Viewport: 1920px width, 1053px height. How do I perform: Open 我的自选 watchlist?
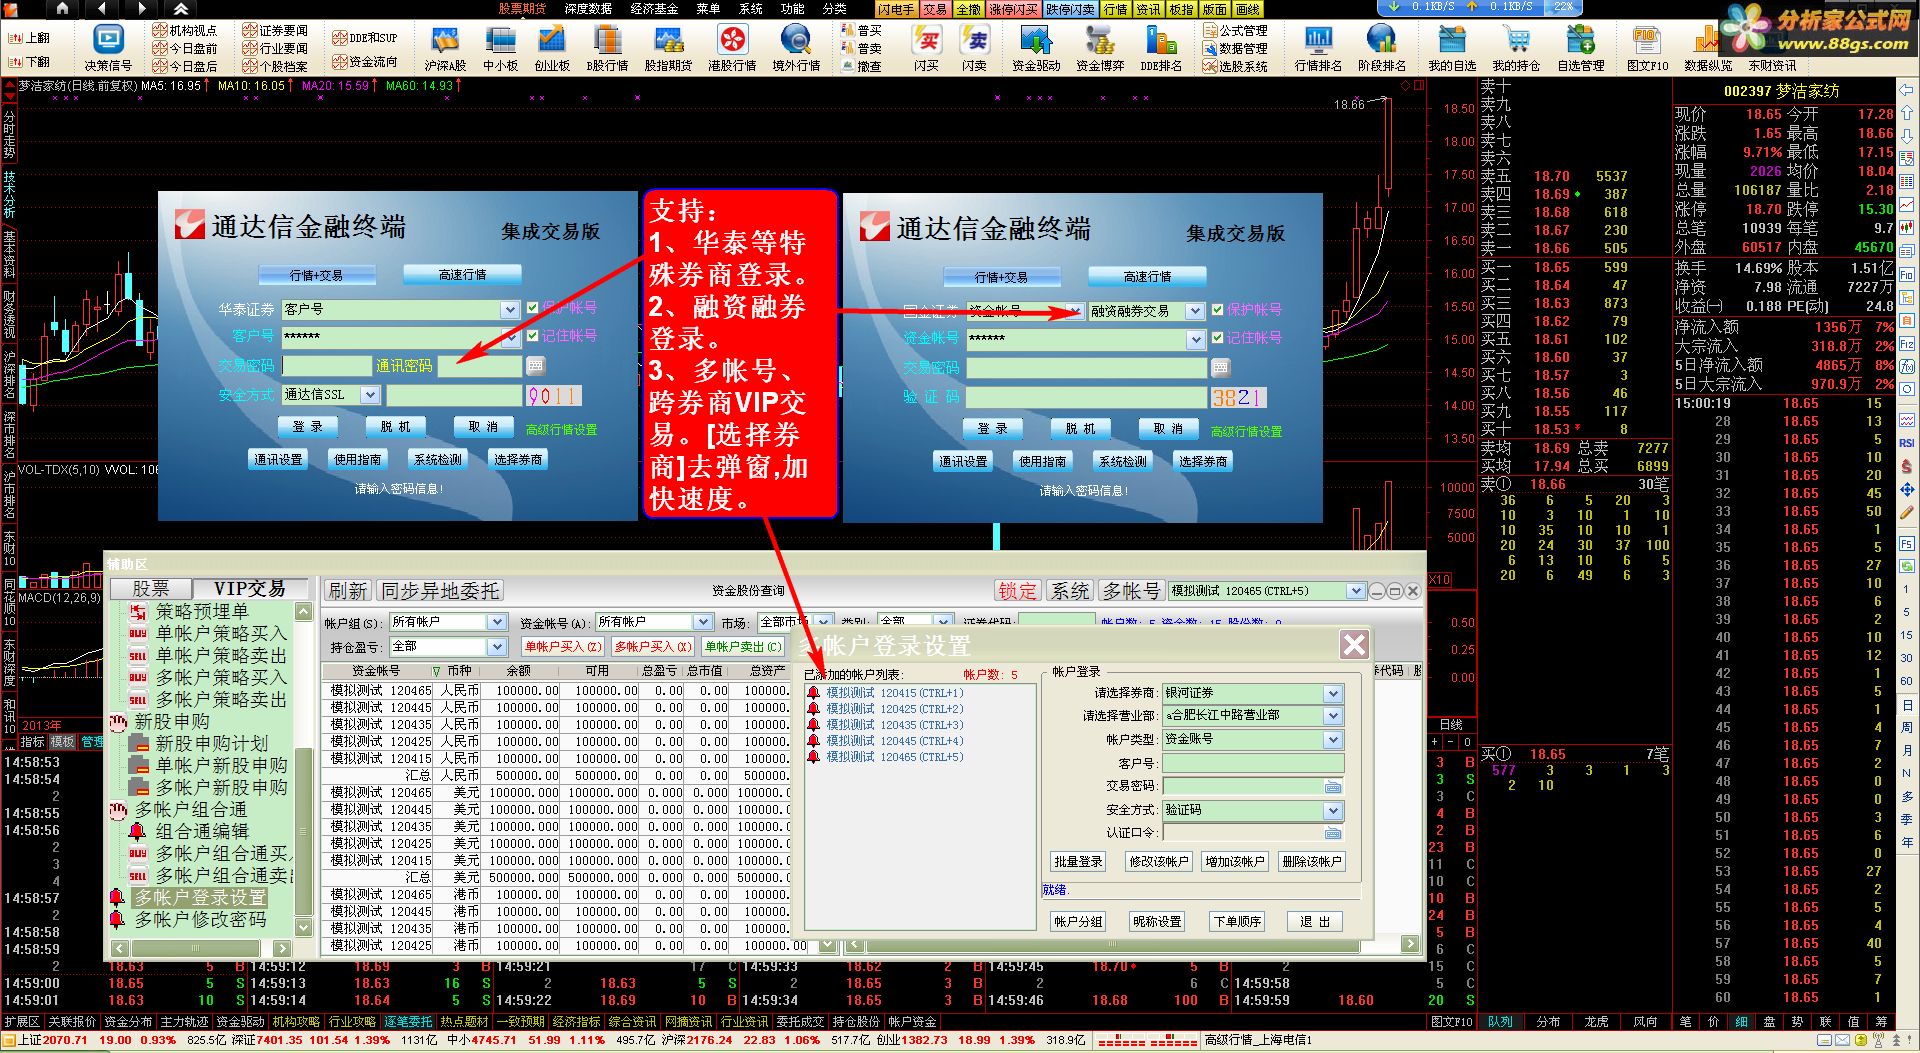click(x=1452, y=48)
